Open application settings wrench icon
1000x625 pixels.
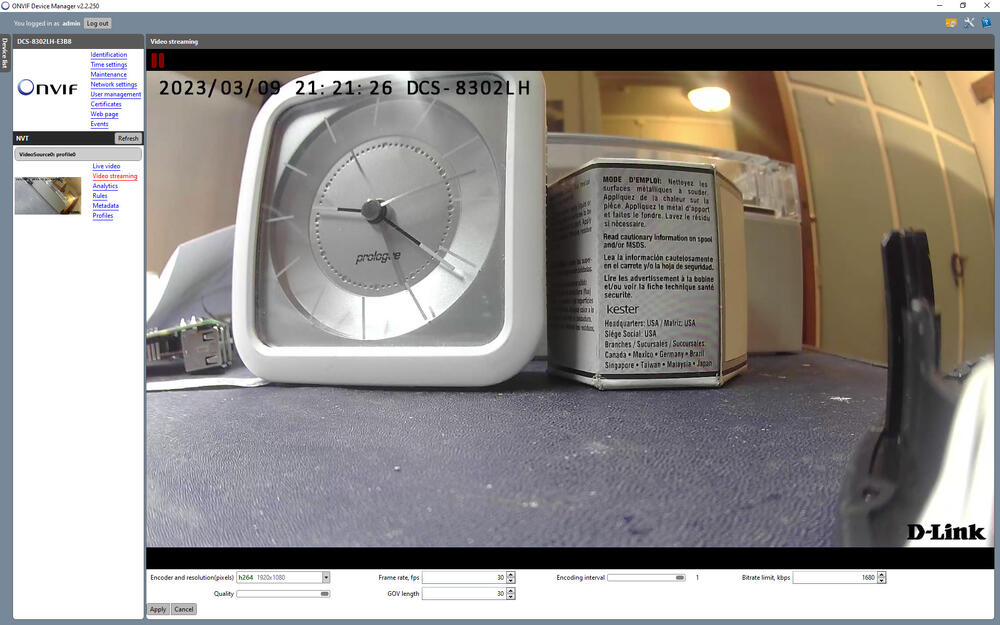(x=968, y=23)
